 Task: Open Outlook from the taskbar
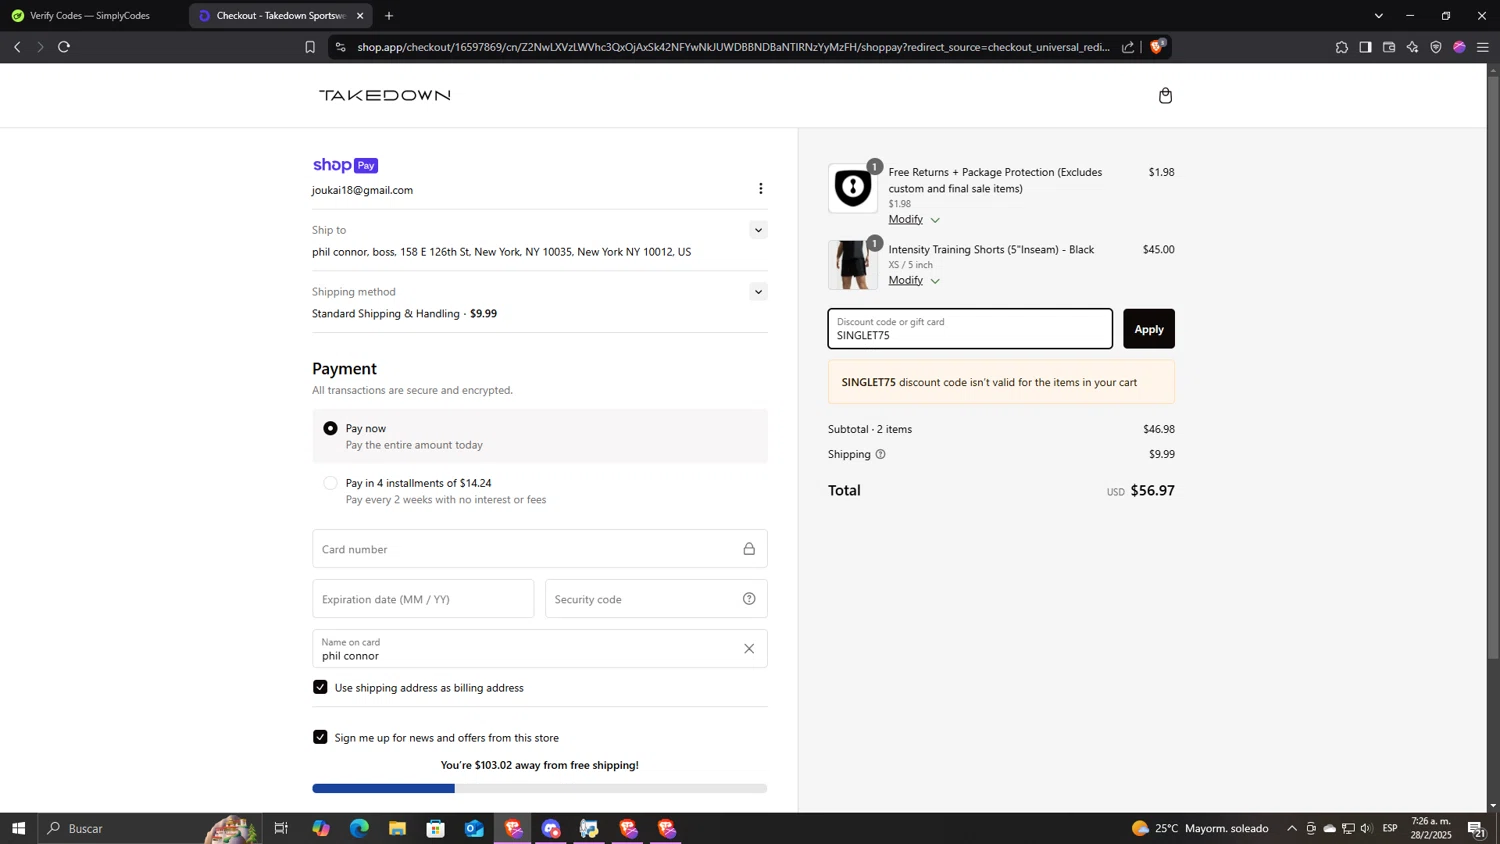coord(474,828)
